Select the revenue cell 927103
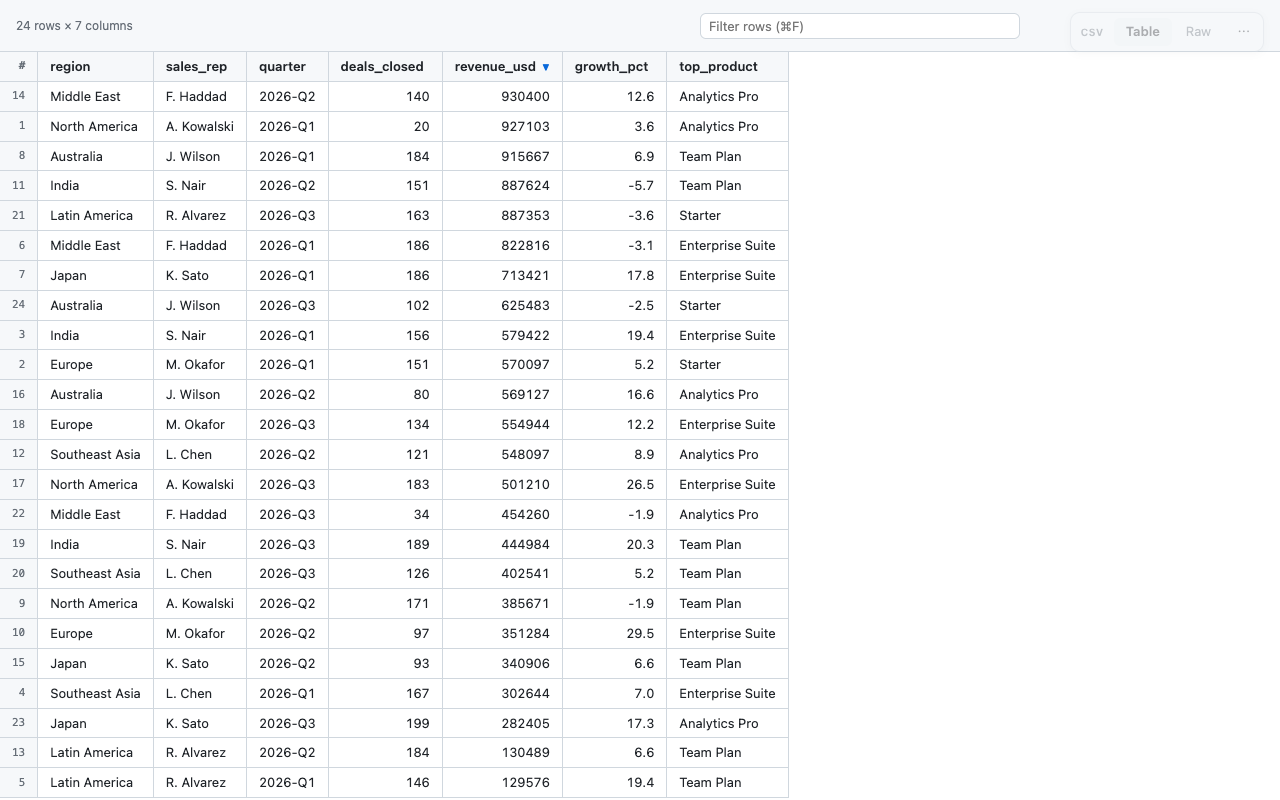This screenshot has height=800, width=1280. (x=502, y=127)
